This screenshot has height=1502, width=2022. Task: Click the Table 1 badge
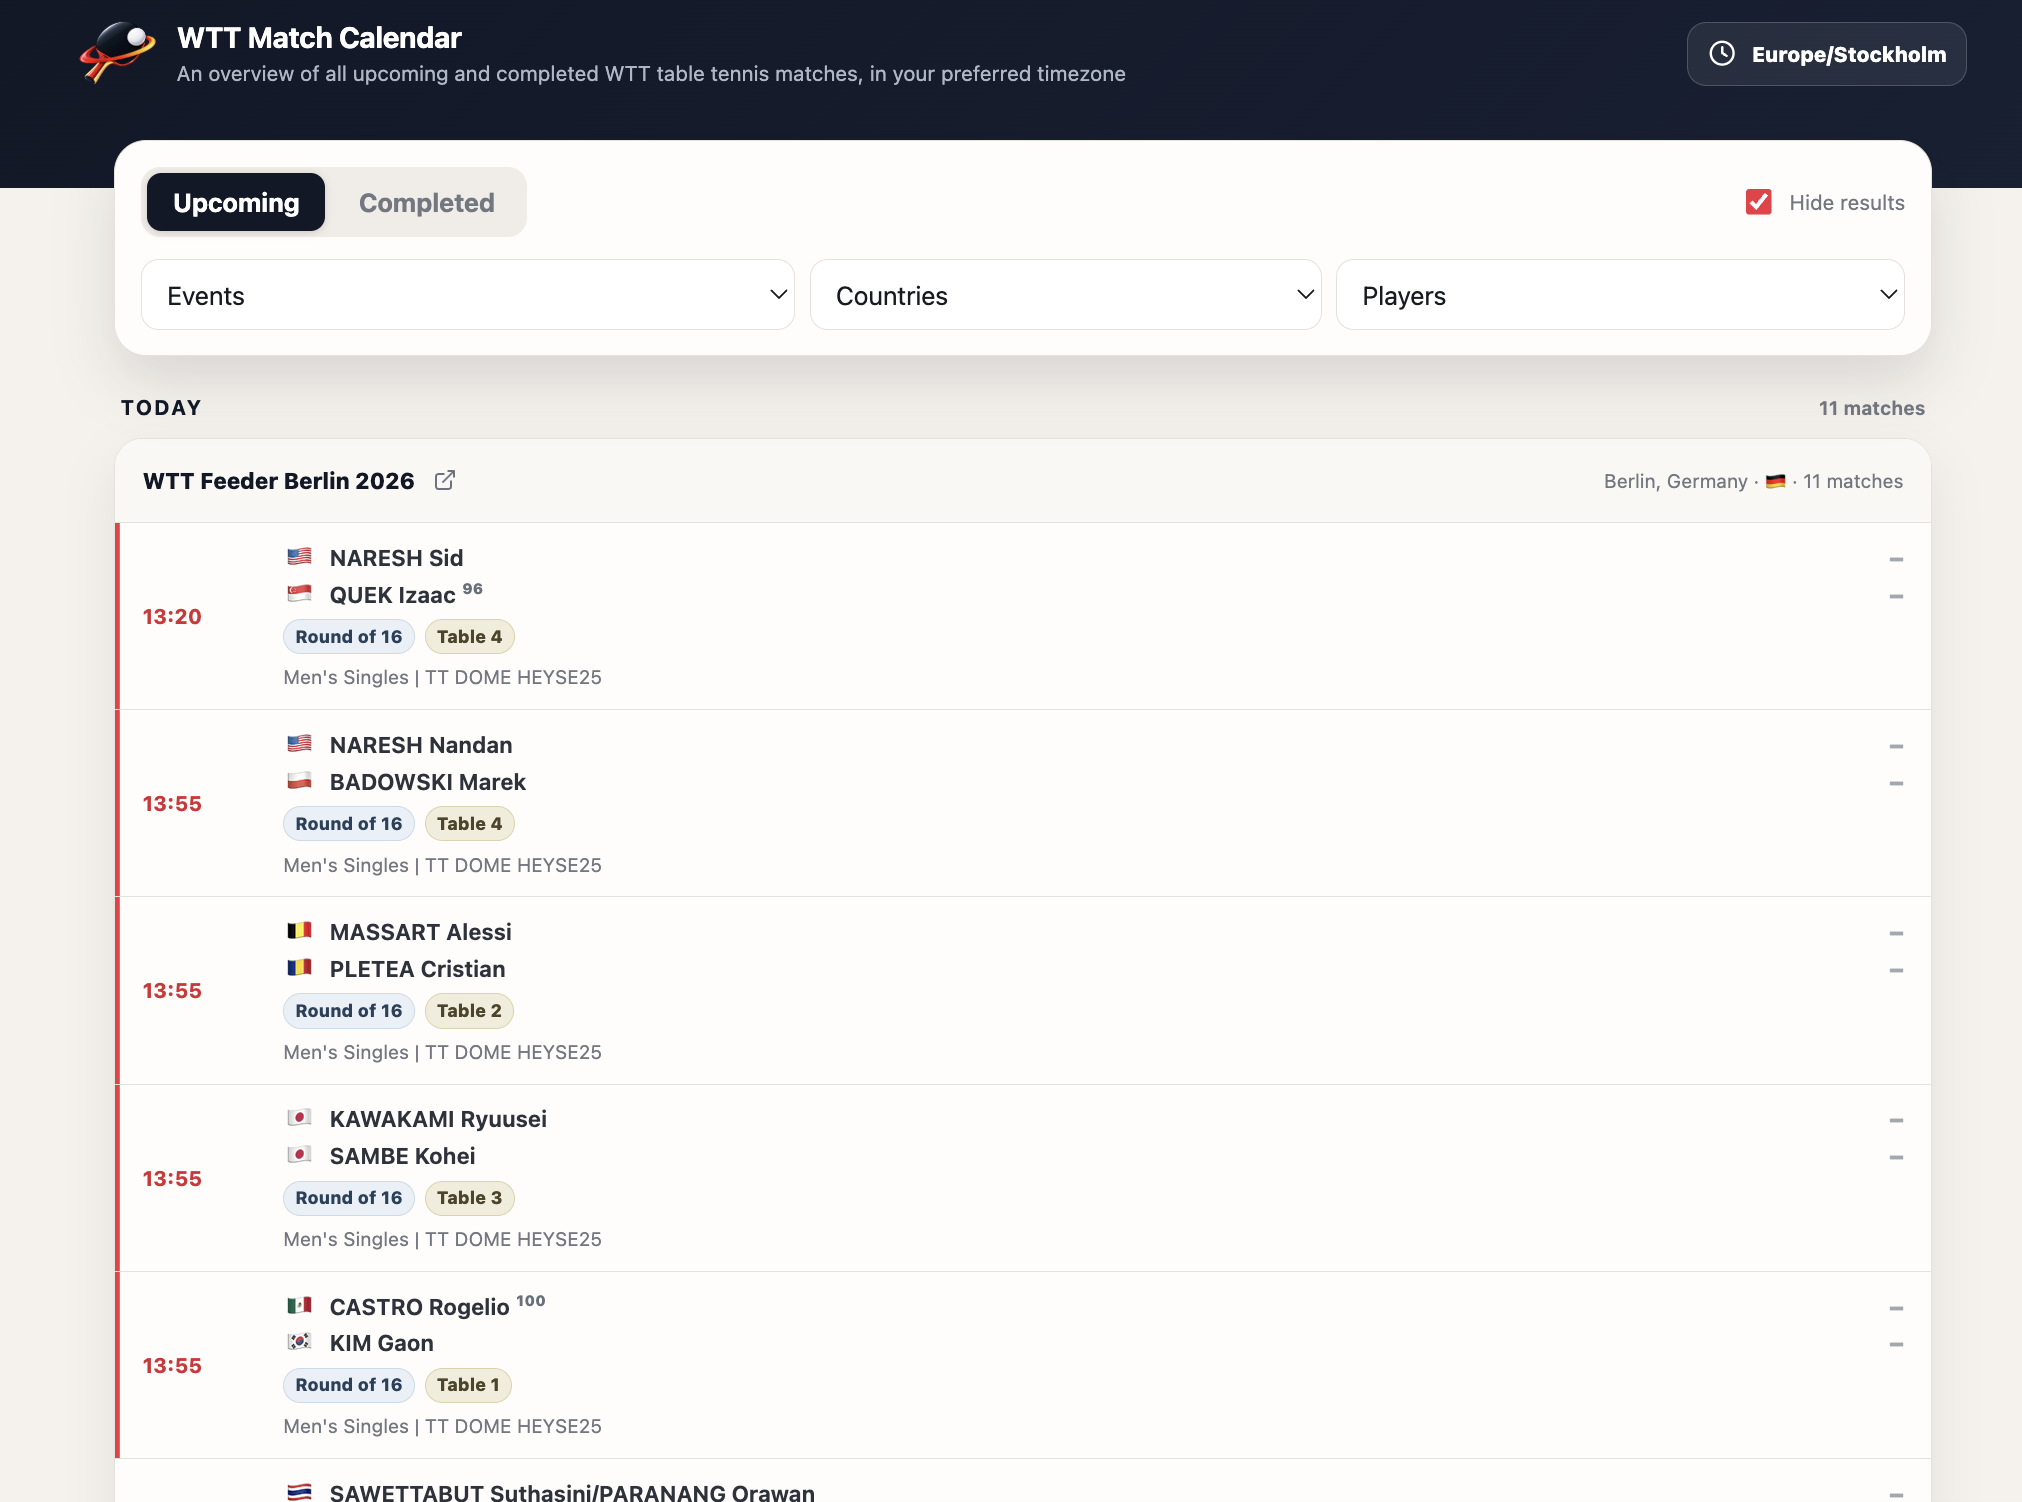[x=469, y=1385]
